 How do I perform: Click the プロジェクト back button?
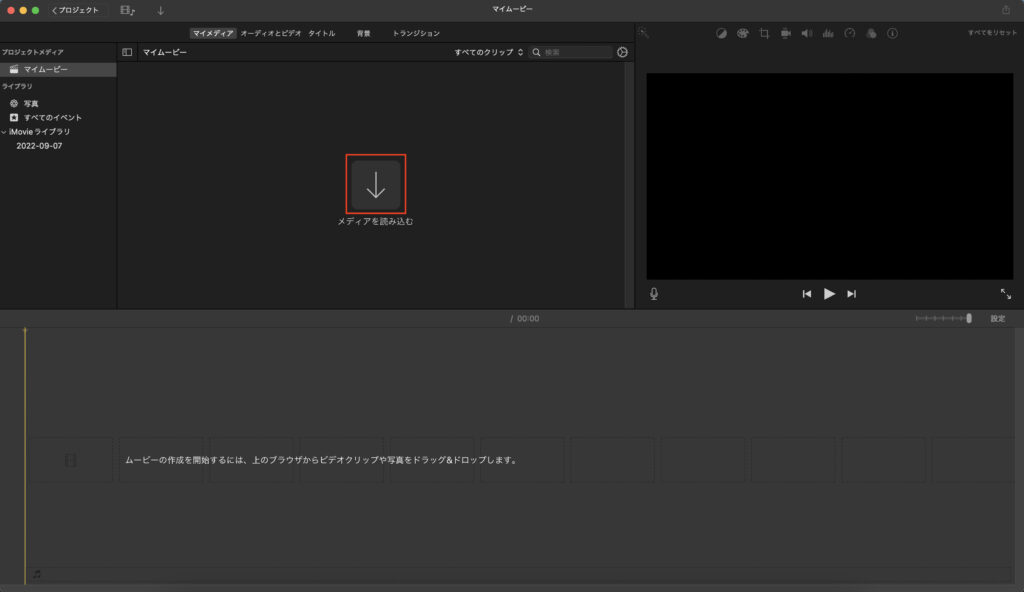click(76, 10)
